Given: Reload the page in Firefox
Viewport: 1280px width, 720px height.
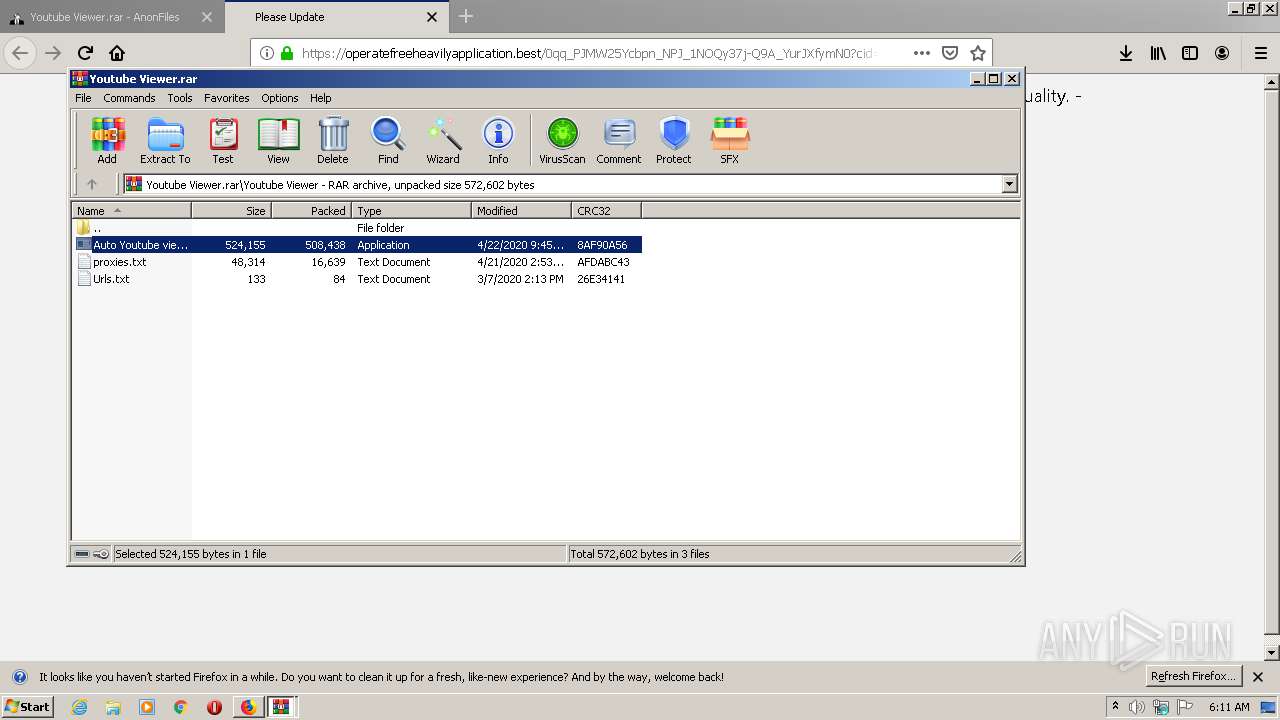Looking at the screenshot, I should coord(85,53).
